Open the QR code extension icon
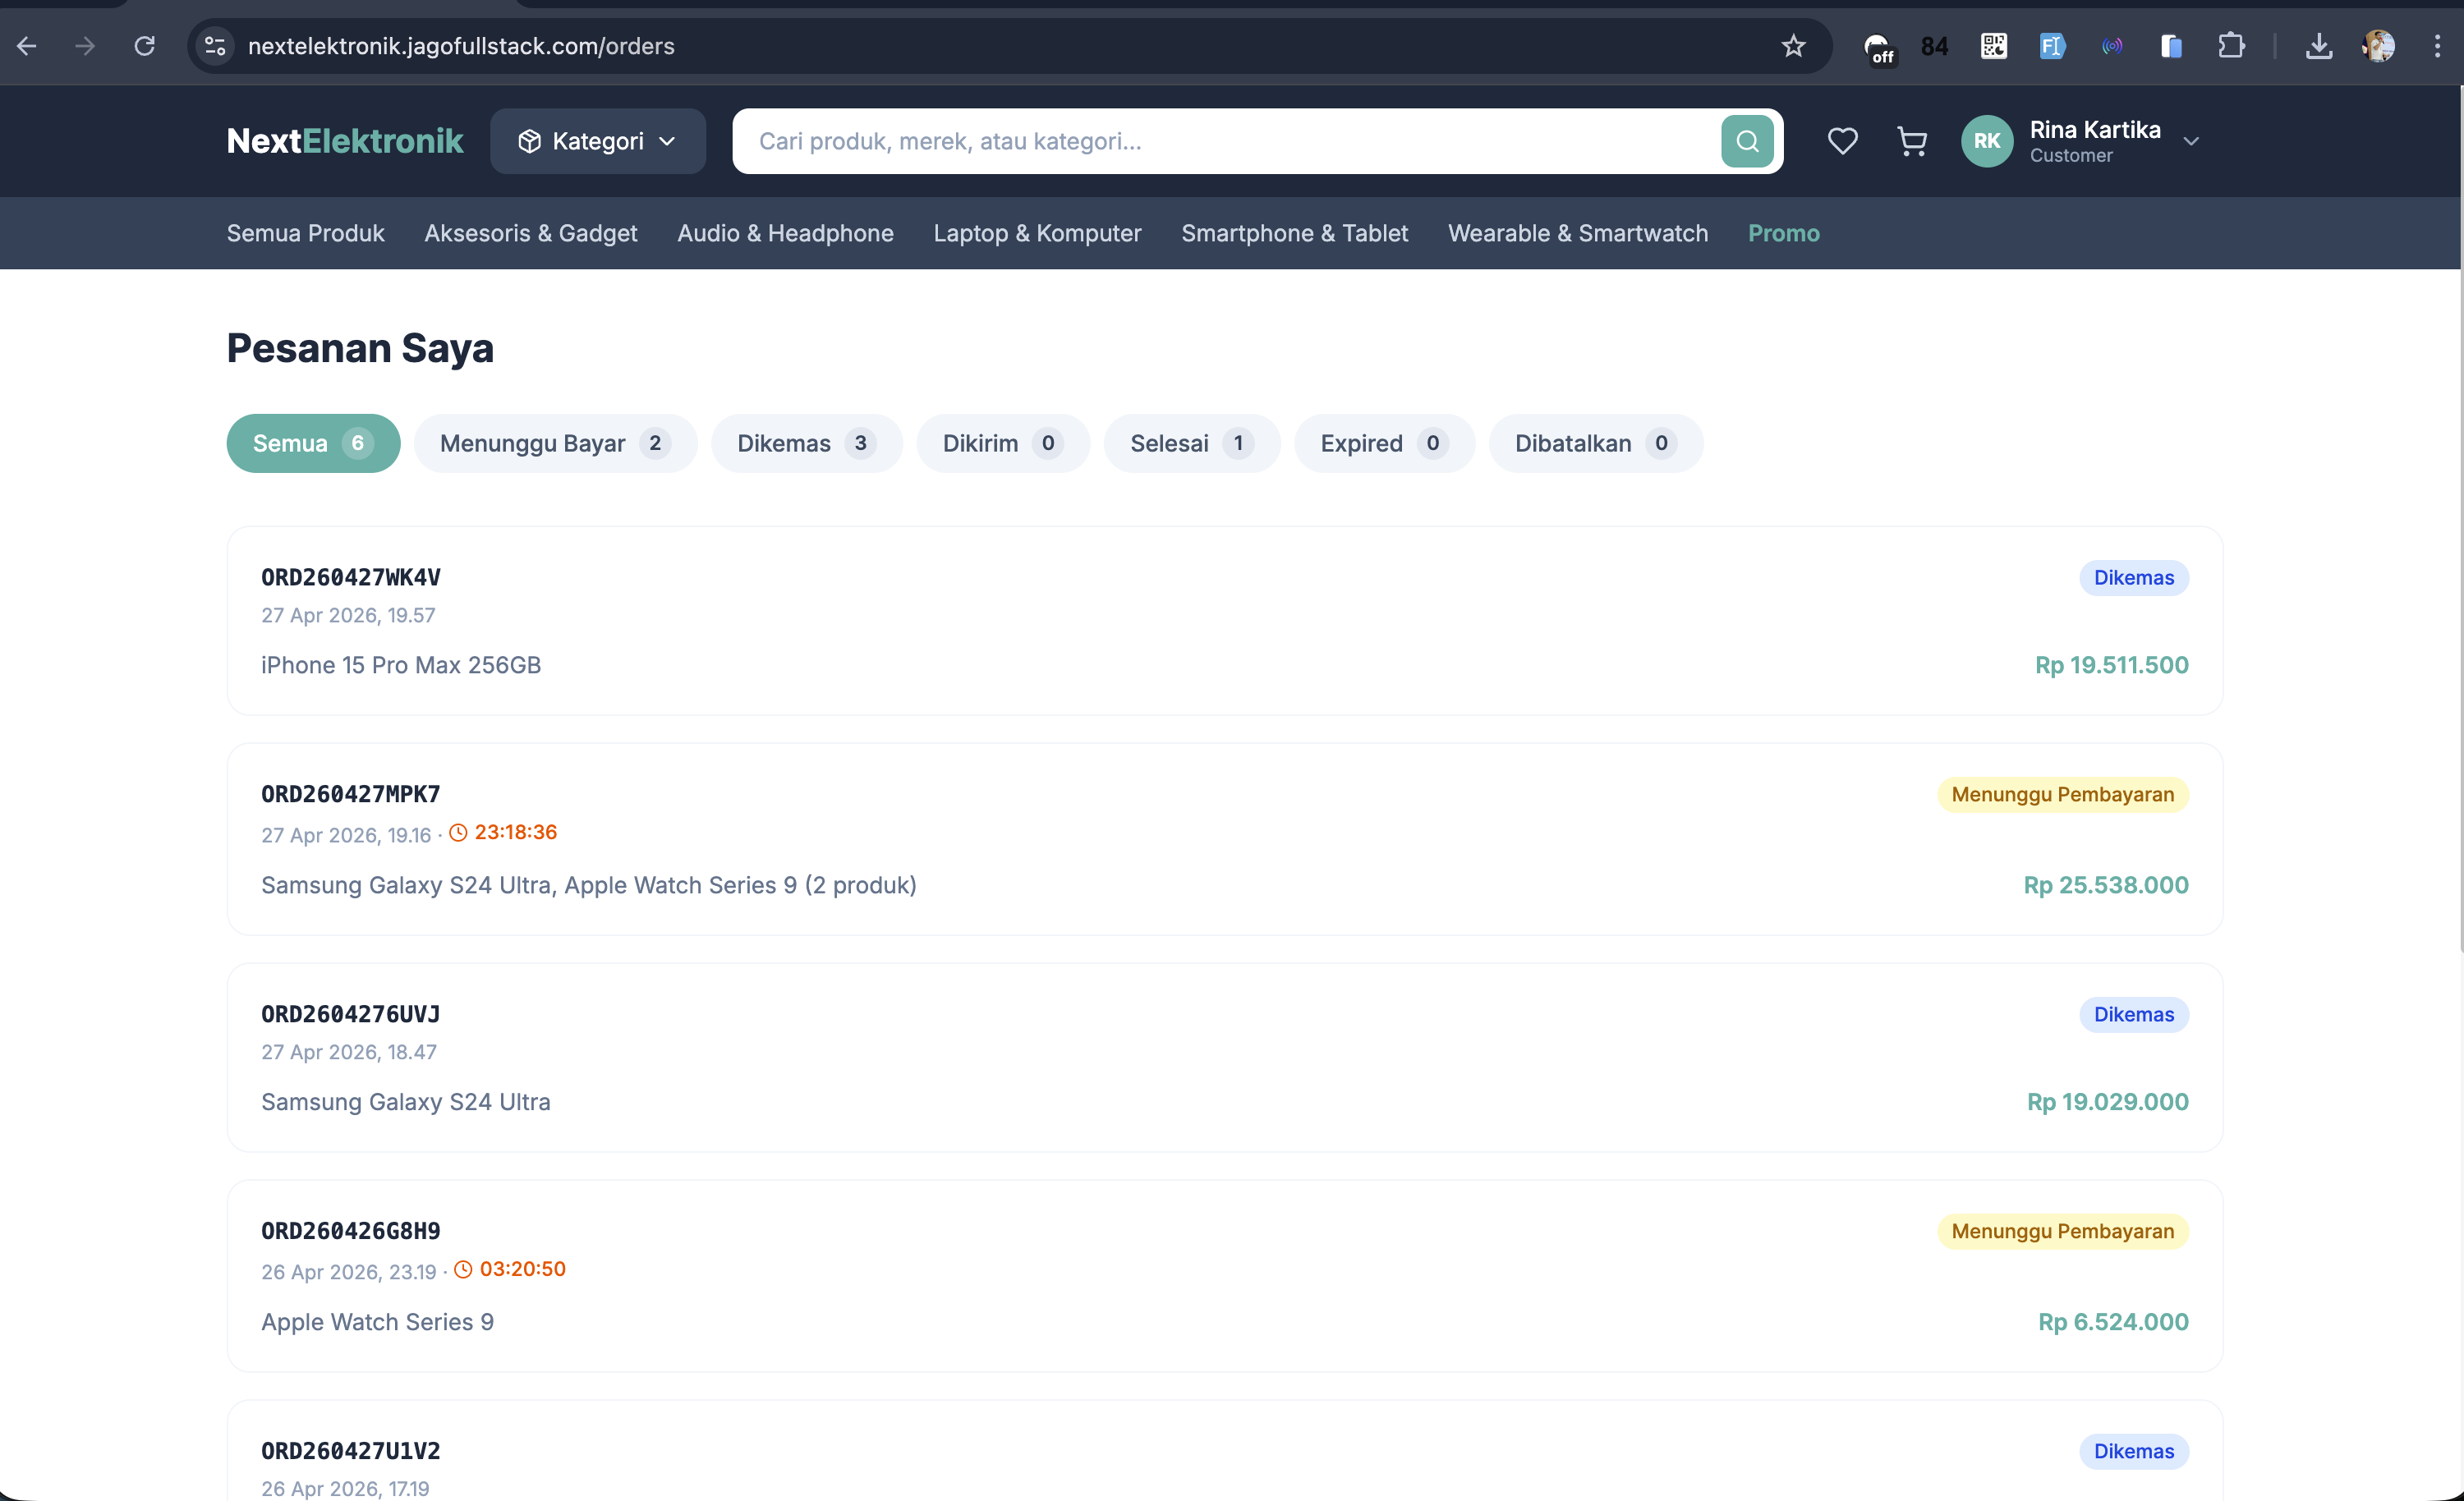Image resolution: width=2464 pixels, height=1501 pixels. point(1993,46)
